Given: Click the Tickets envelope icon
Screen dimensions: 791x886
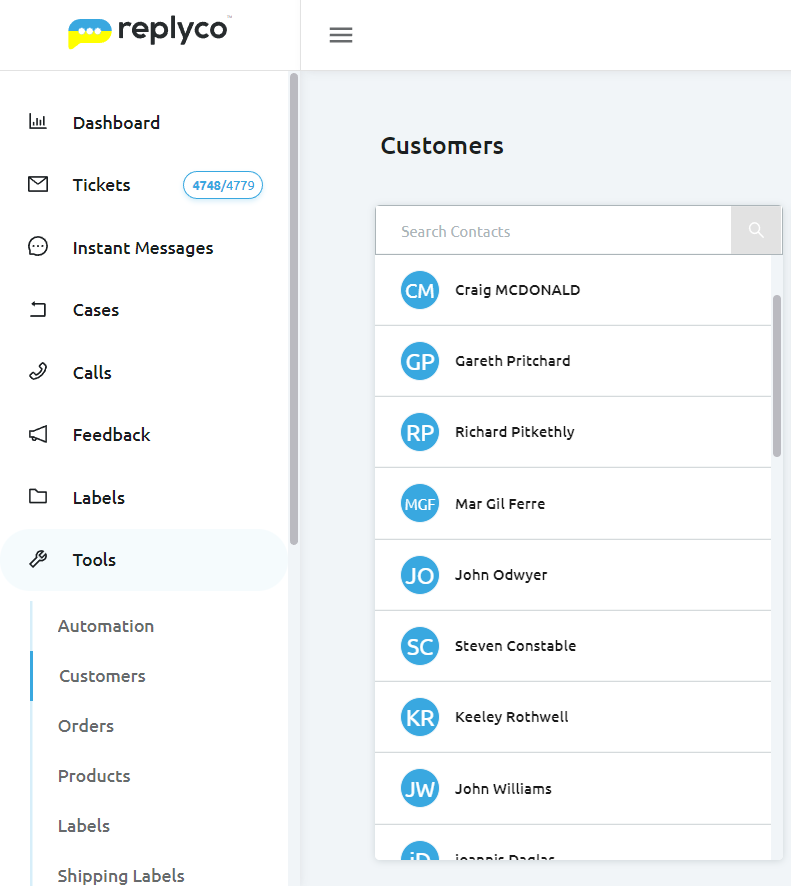Looking at the screenshot, I should click(x=38, y=184).
